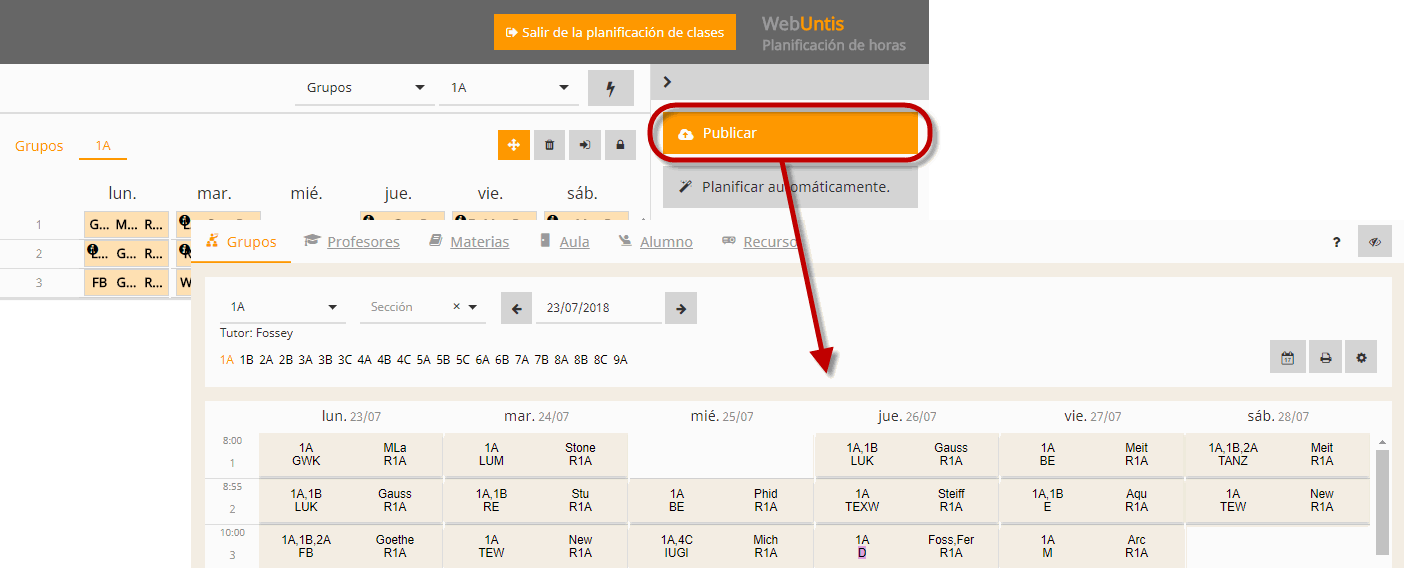This screenshot has width=1404, height=568.
Task: Select the Grupos breadcrumb tab in planner
Action: pos(39,146)
